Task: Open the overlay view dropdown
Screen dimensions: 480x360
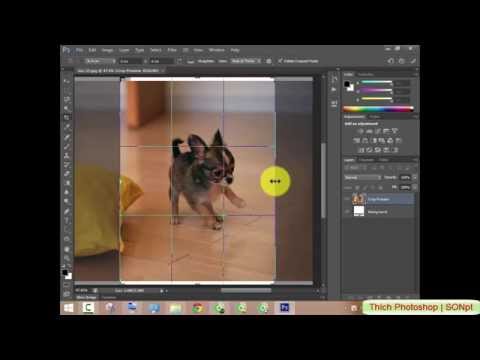Action: (x=246, y=61)
